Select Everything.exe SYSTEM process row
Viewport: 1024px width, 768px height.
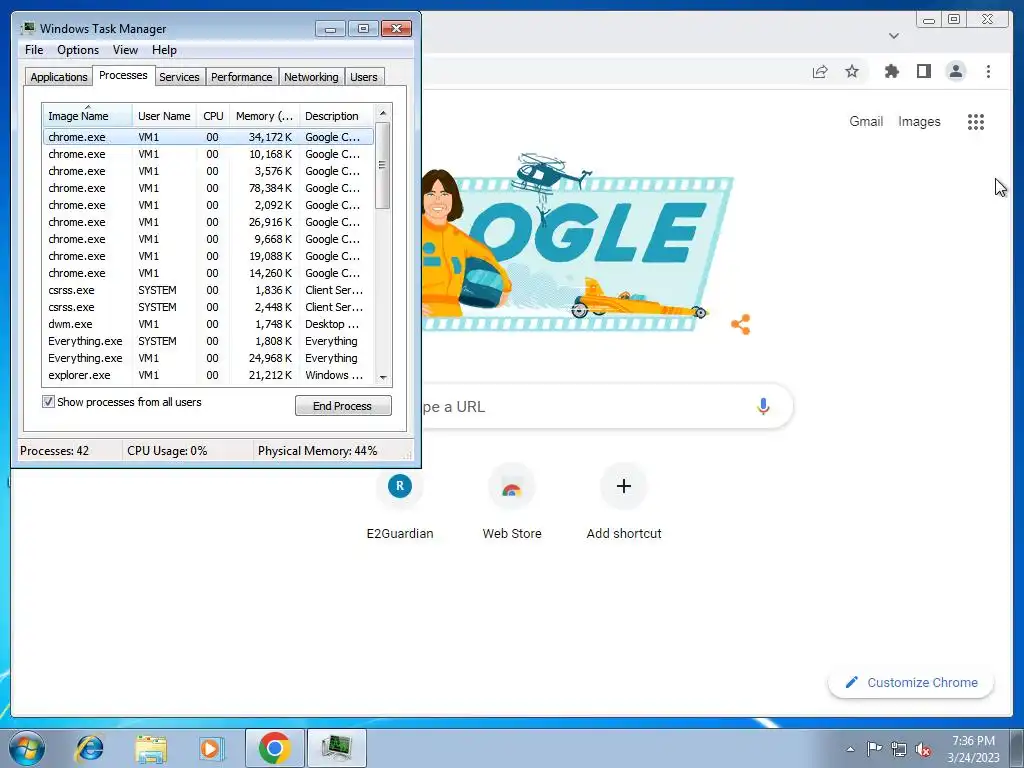[208, 341]
